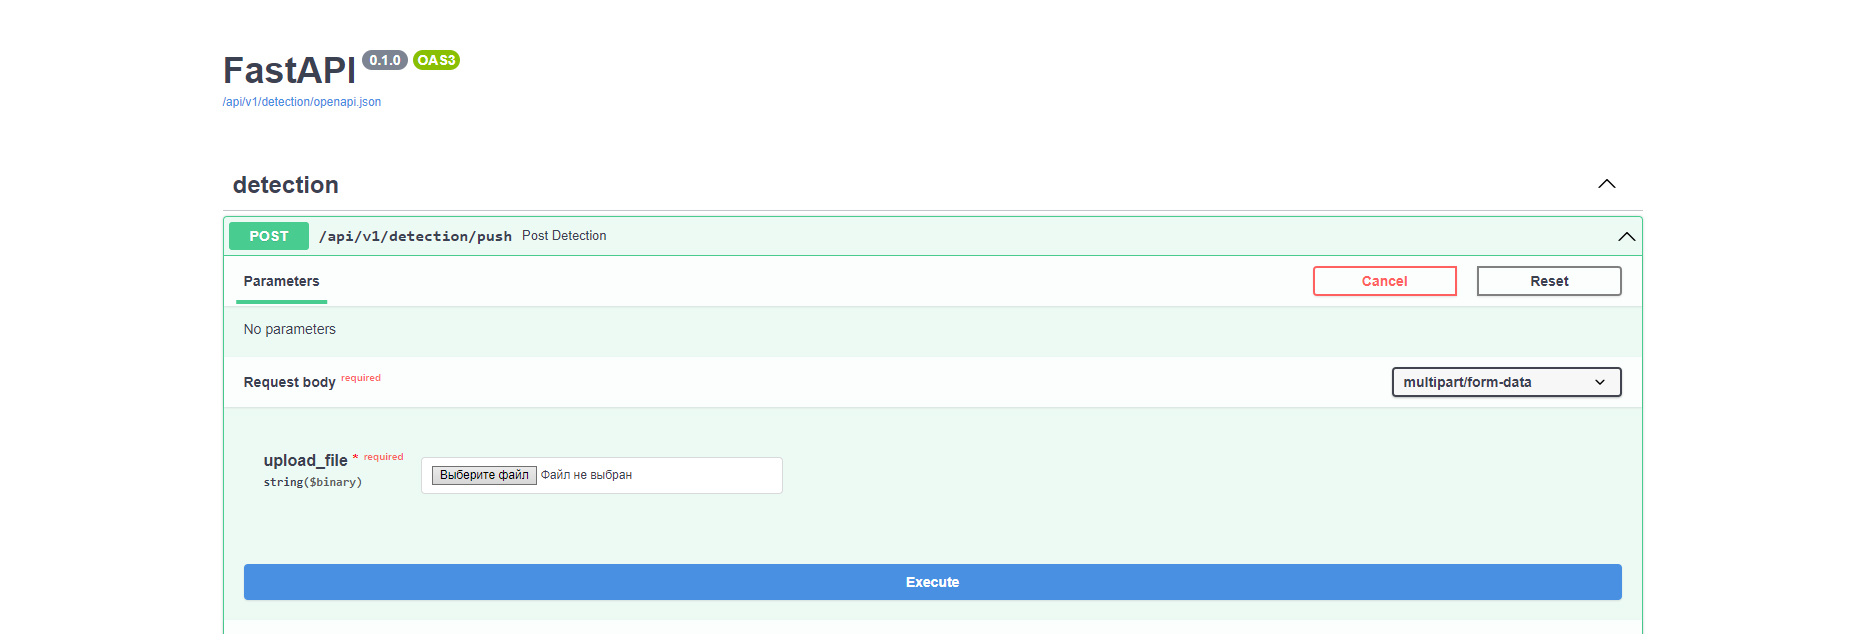Select the Parameters tab
The width and height of the screenshot is (1865, 634).
tap(281, 281)
